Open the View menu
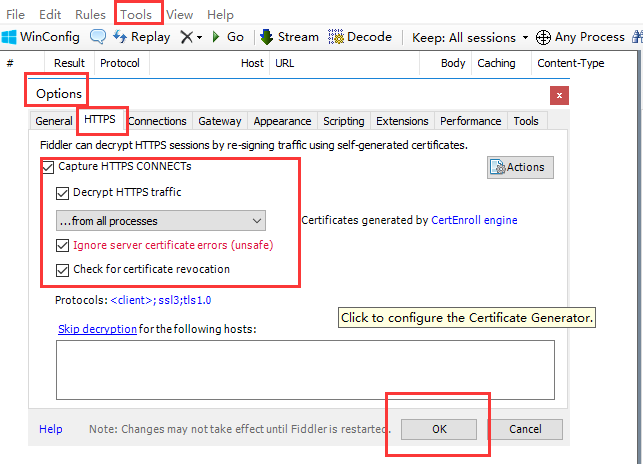This screenshot has height=464, width=643. pyautogui.click(x=180, y=15)
